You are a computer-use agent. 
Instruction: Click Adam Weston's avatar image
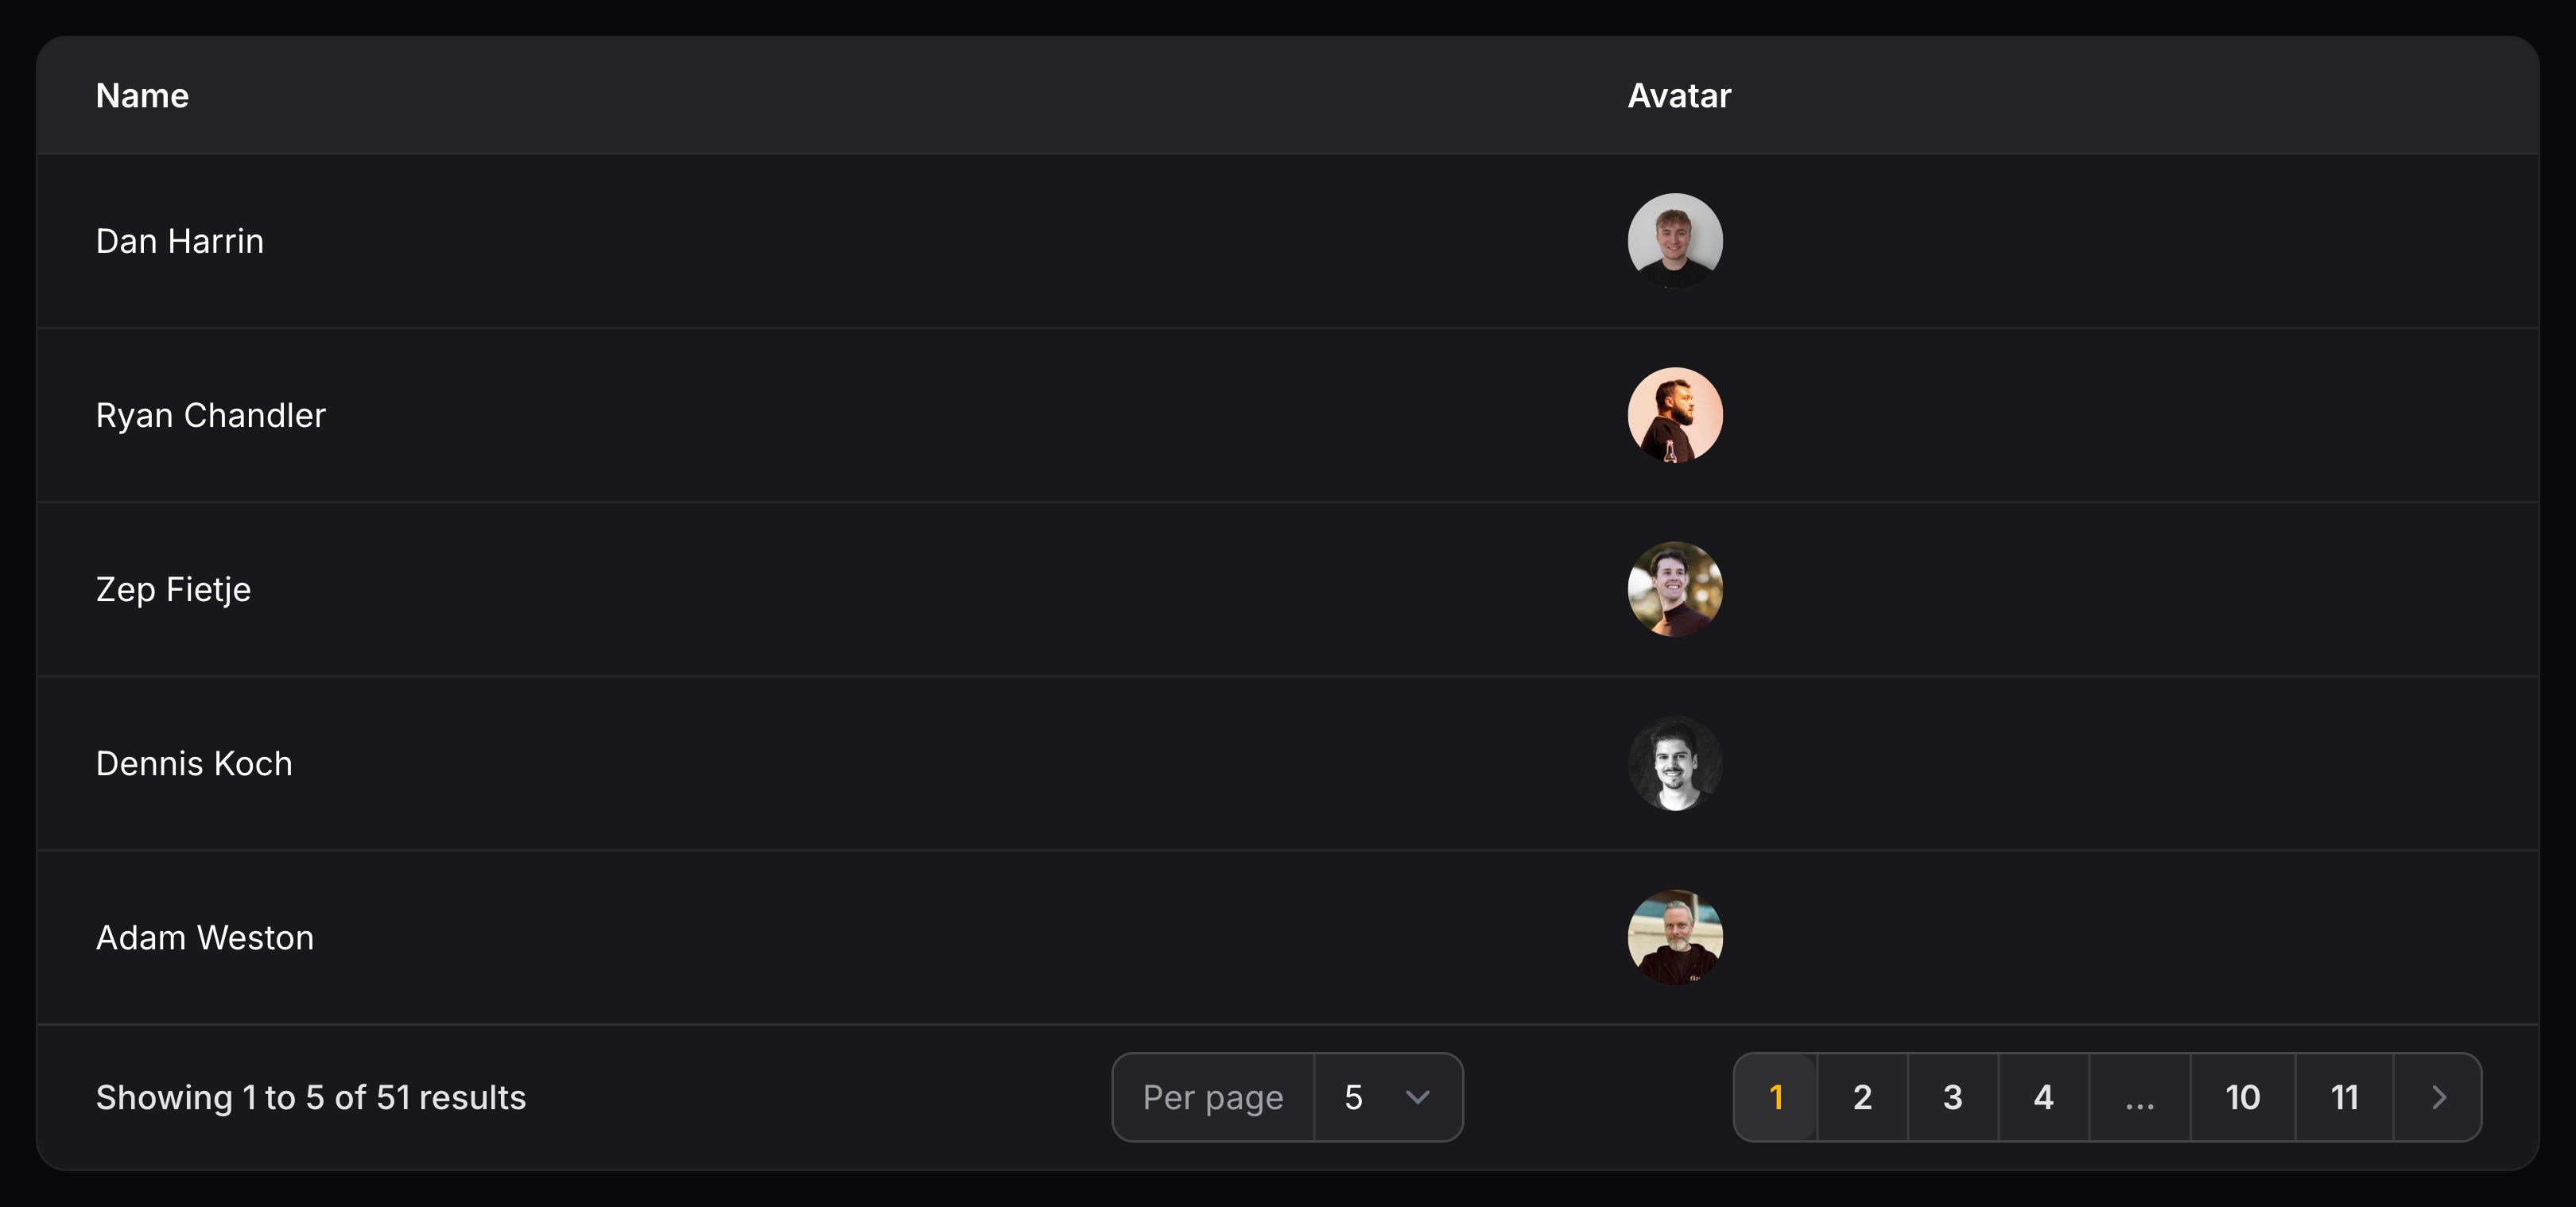click(x=1675, y=937)
